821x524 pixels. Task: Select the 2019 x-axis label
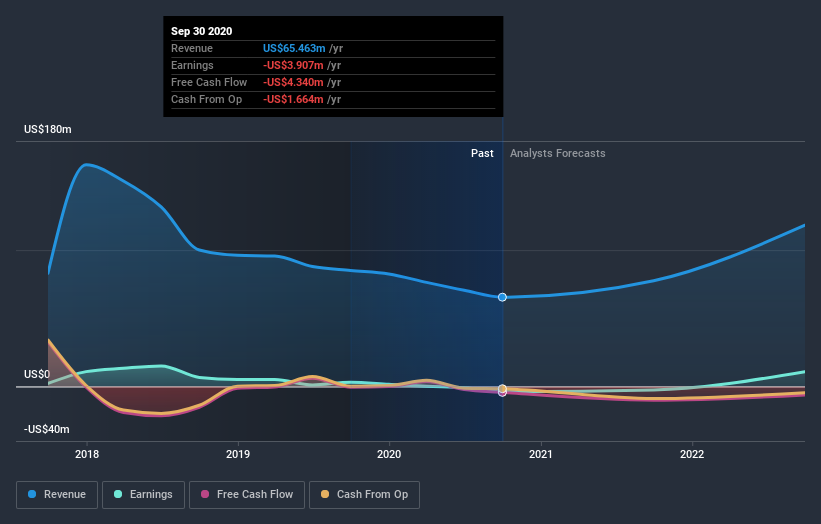pyautogui.click(x=238, y=454)
